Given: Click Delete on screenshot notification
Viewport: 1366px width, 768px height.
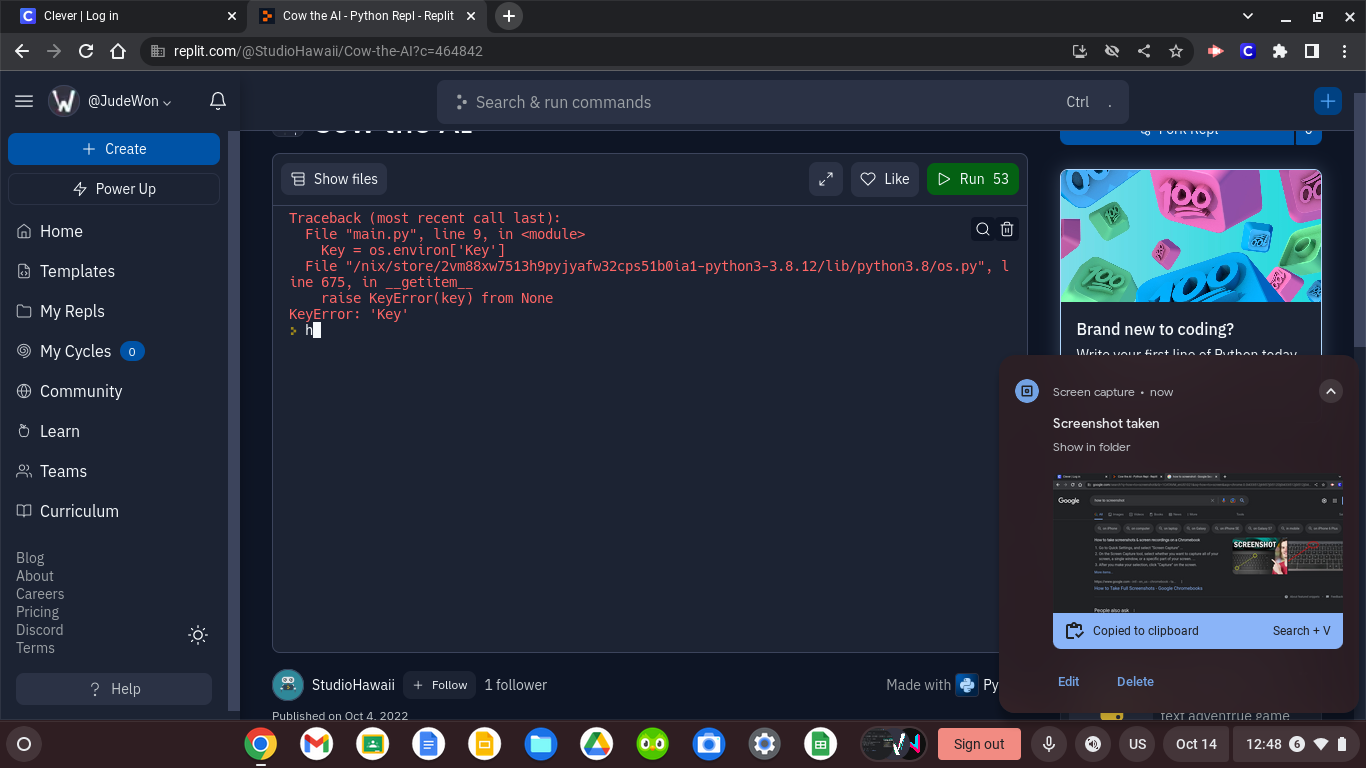Looking at the screenshot, I should pyautogui.click(x=1135, y=681).
